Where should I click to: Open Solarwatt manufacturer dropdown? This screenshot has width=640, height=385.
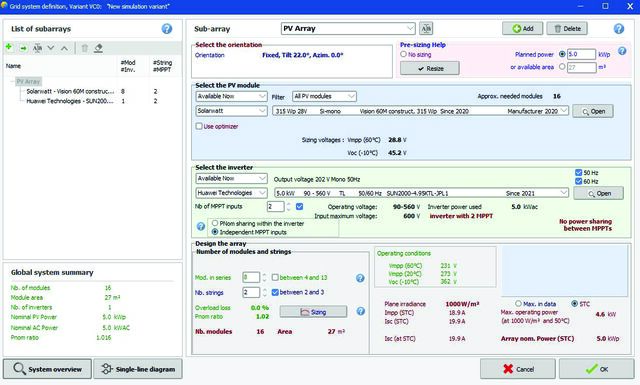[x=231, y=111]
